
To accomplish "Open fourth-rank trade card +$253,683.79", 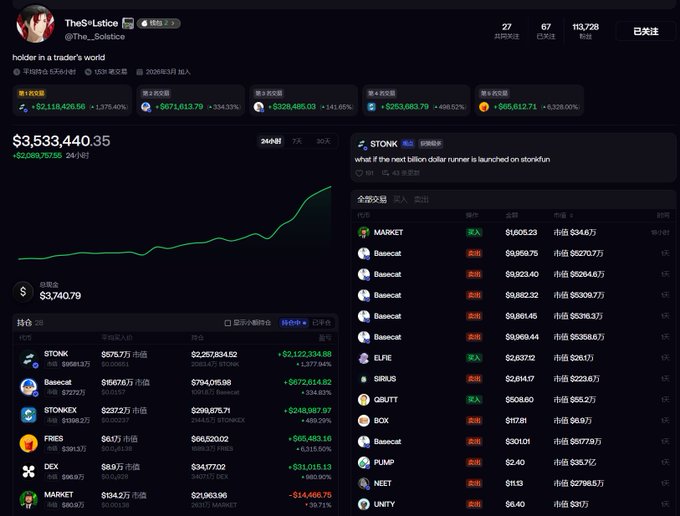I will [x=416, y=101].
